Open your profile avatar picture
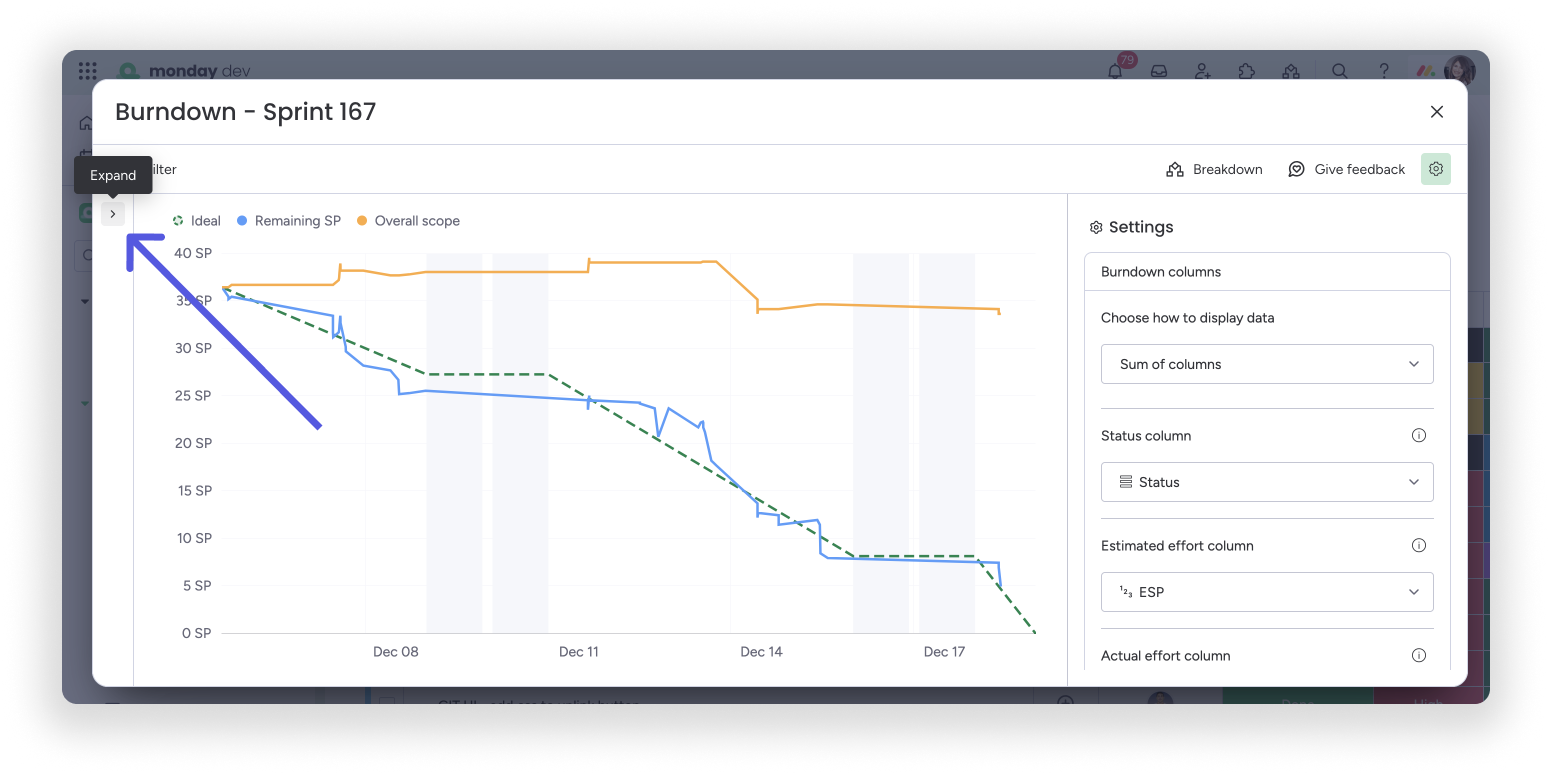Image resolution: width=1548 pixels, height=774 pixels. point(1459,70)
